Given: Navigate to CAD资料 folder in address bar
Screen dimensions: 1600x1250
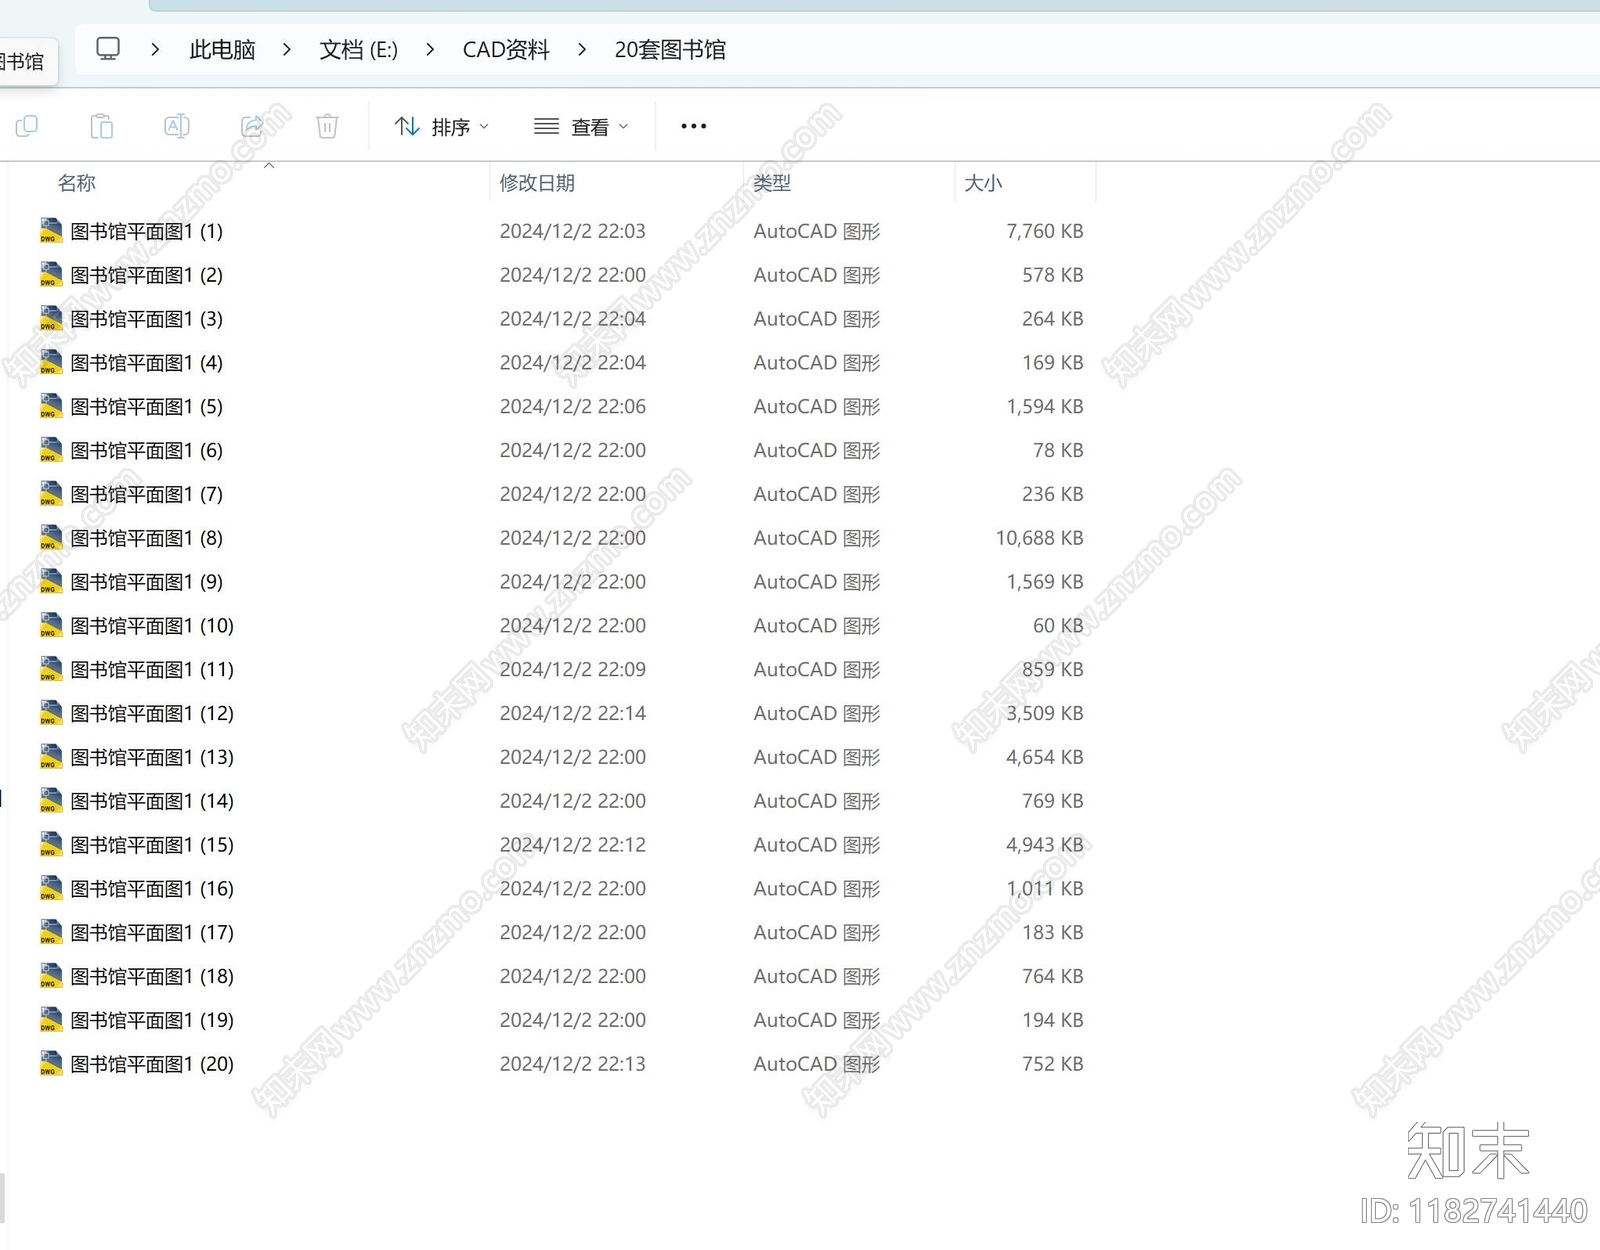Looking at the screenshot, I should [506, 50].
